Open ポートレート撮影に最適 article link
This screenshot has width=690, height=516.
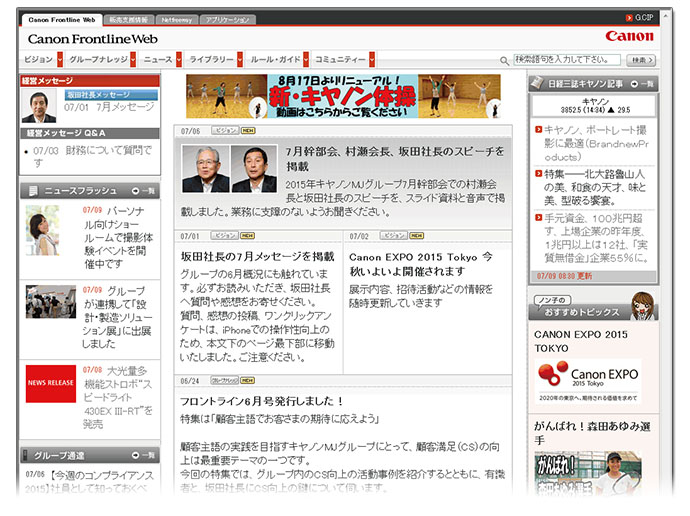596,143
